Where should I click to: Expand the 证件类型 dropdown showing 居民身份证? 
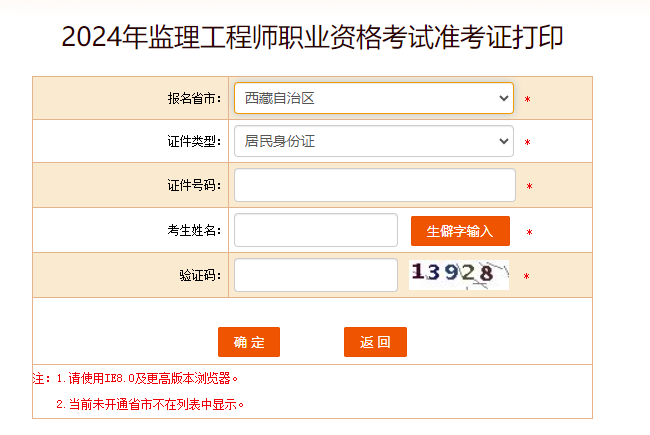pos(373,142)
